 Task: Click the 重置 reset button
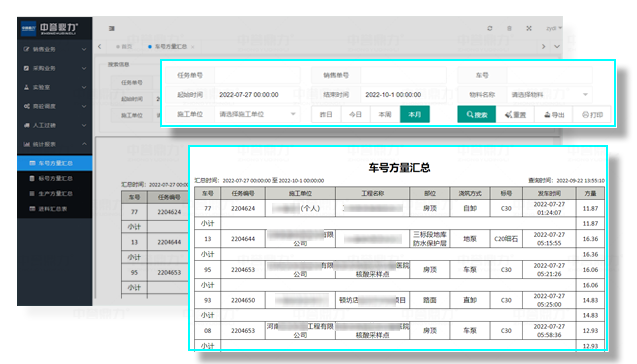click(x=515, y=115)
